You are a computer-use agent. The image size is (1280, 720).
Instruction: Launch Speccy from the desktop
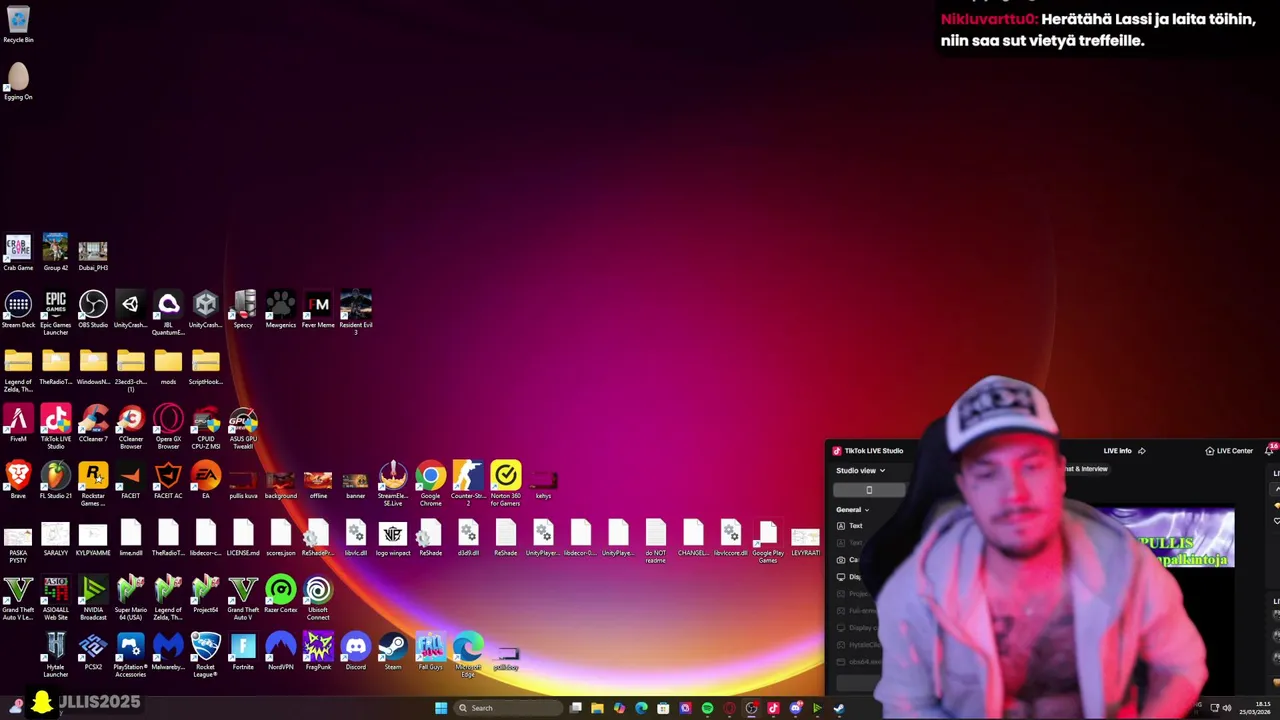coord(243,309)
